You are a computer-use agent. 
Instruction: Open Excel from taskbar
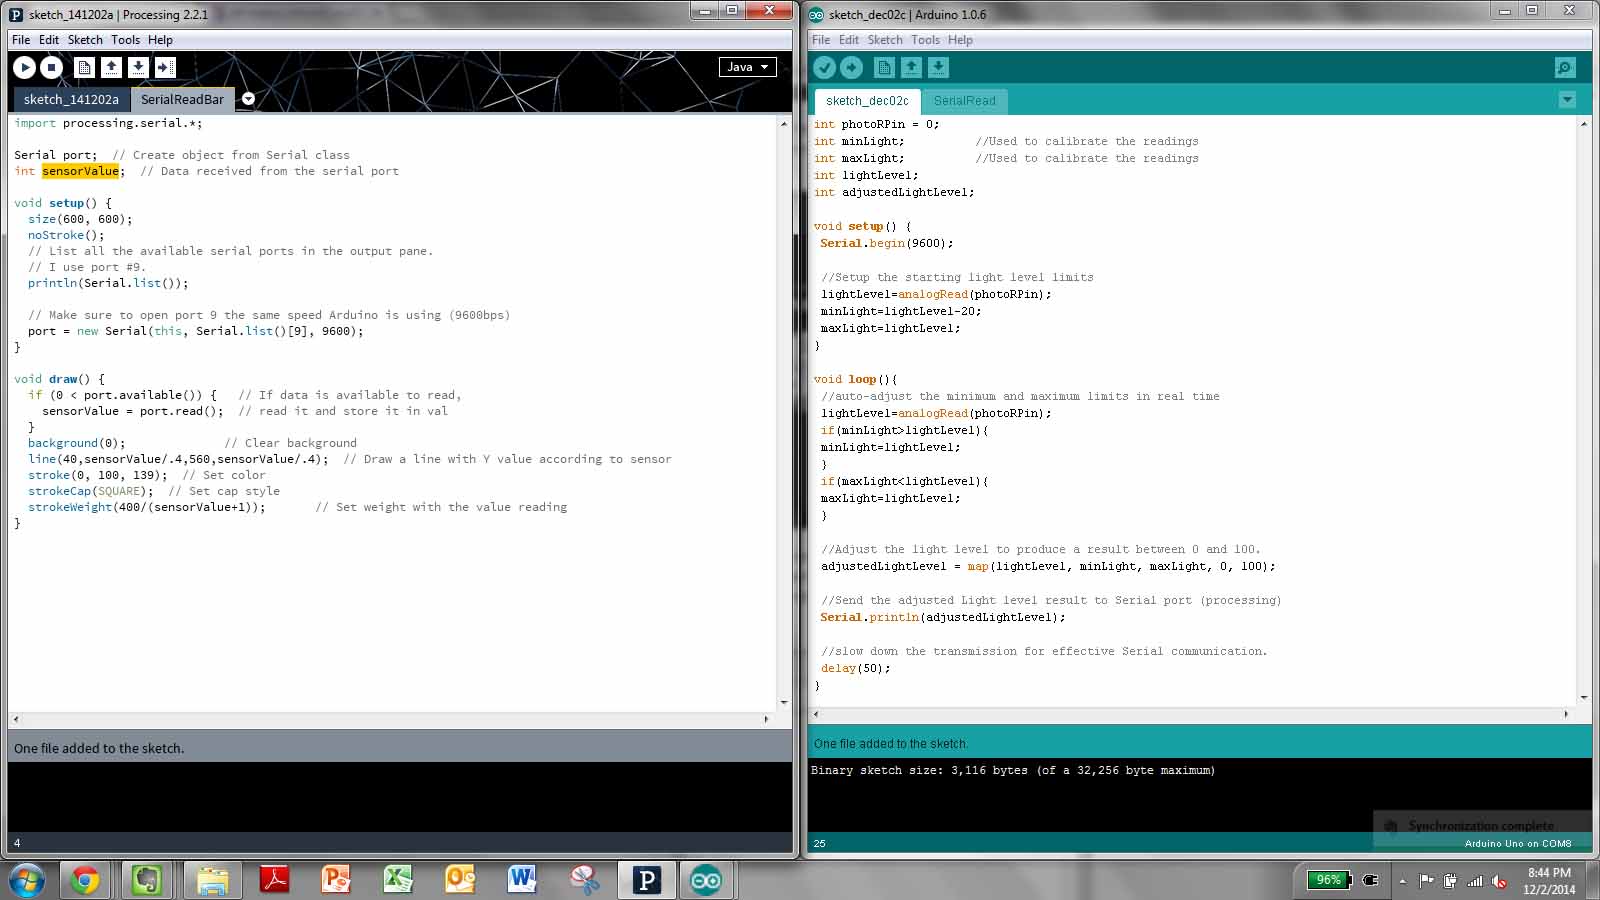[398, 880]
